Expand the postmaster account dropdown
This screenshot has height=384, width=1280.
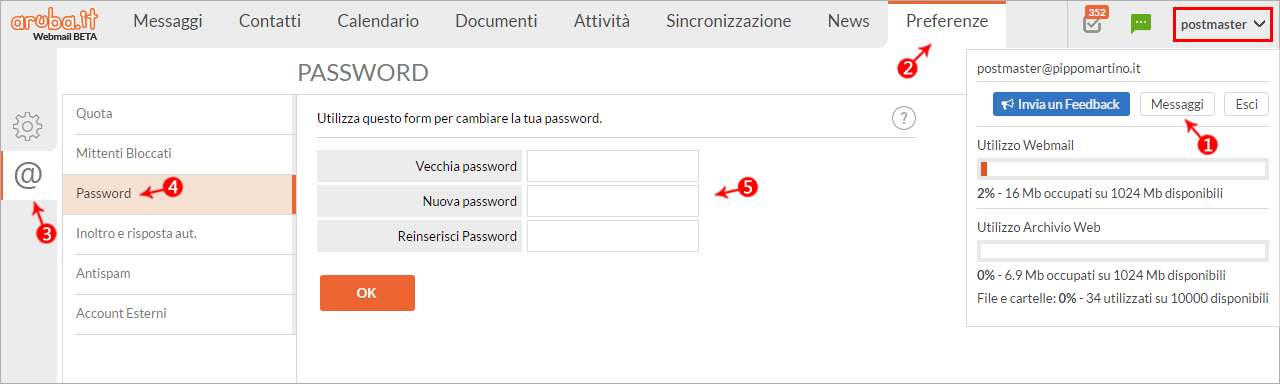1223,24
